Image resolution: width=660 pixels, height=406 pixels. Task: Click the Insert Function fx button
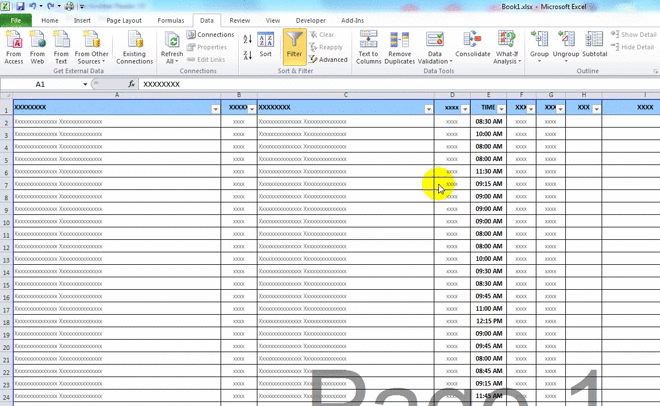click(x=131, y=84)
